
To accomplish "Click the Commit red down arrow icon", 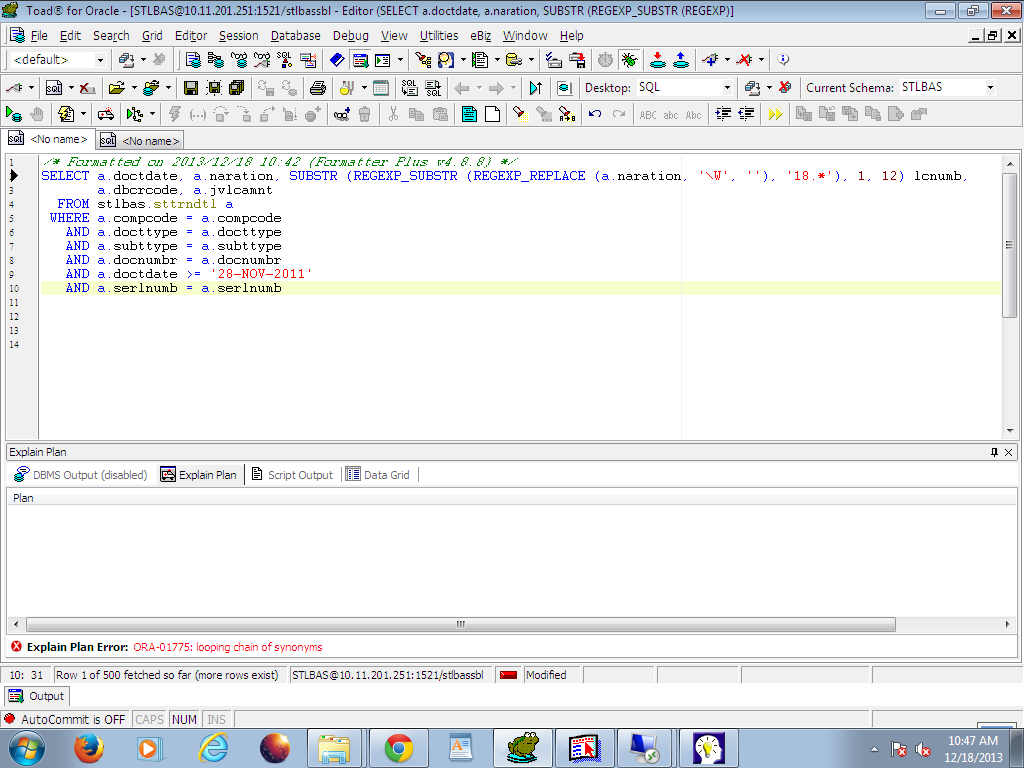I will click(658, 60).
